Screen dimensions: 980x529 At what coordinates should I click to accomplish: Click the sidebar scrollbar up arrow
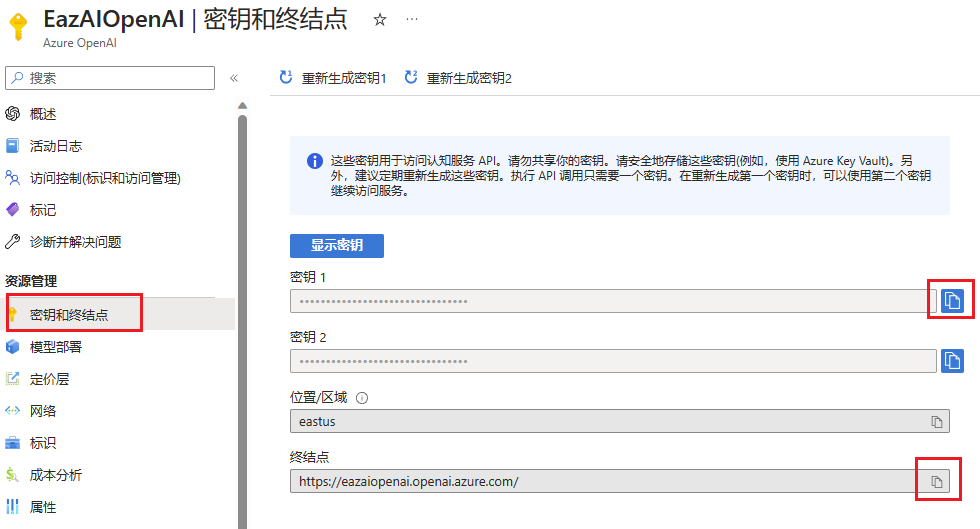pos(242,106)
